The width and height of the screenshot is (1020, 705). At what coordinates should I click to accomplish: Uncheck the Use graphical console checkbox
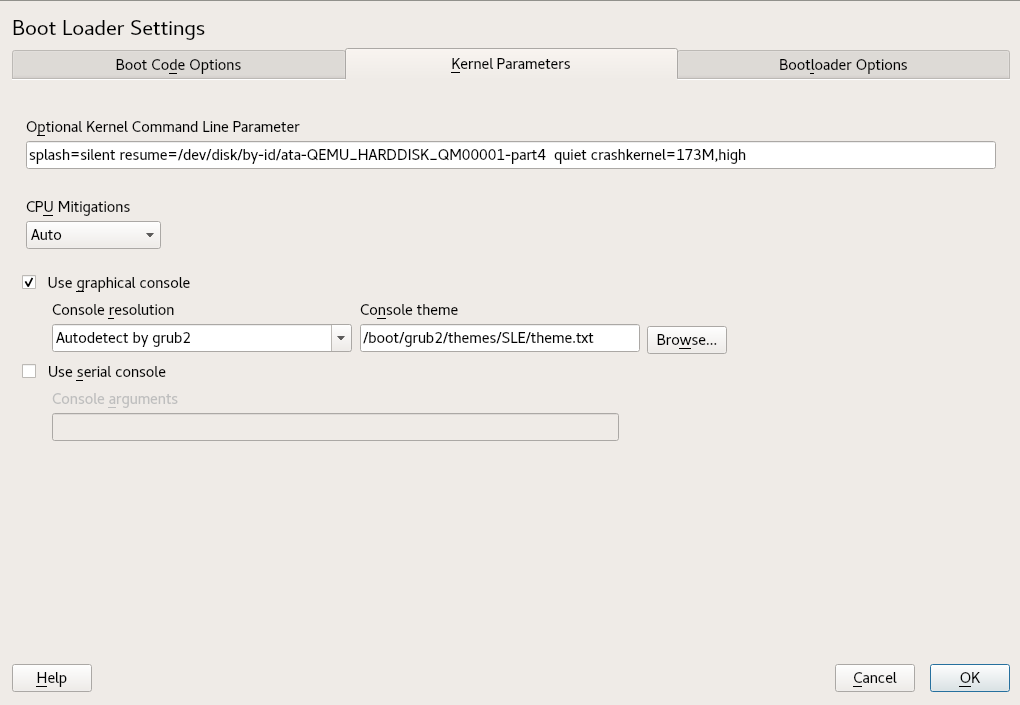click(x=29, y=283)
